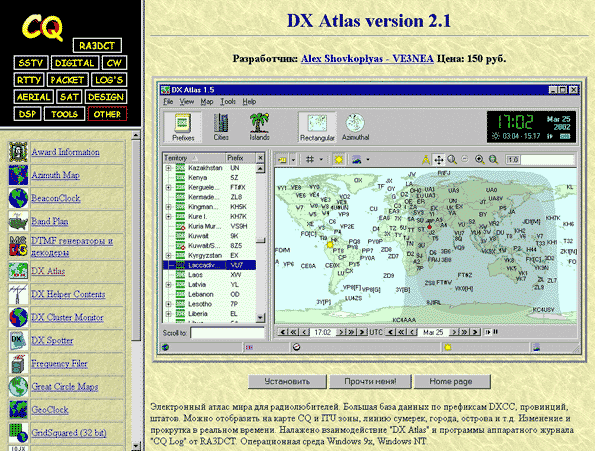Follow the Alex Shovkoplyas - VE3NEA link
The height and width of the screenshot is (451, 595).
367,59
